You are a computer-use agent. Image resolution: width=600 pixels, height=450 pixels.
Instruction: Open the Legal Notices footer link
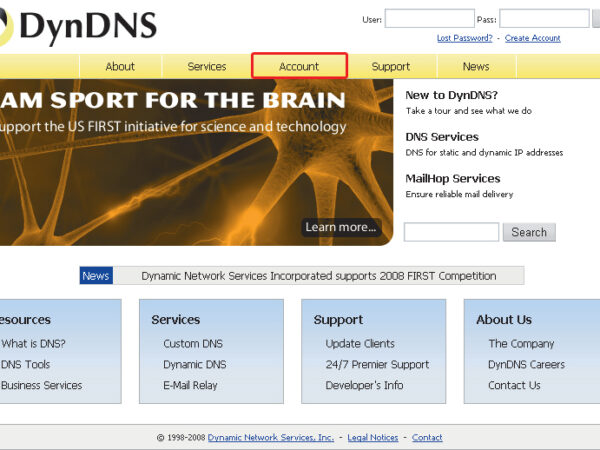pyautogui.click(x=372, y=438)
